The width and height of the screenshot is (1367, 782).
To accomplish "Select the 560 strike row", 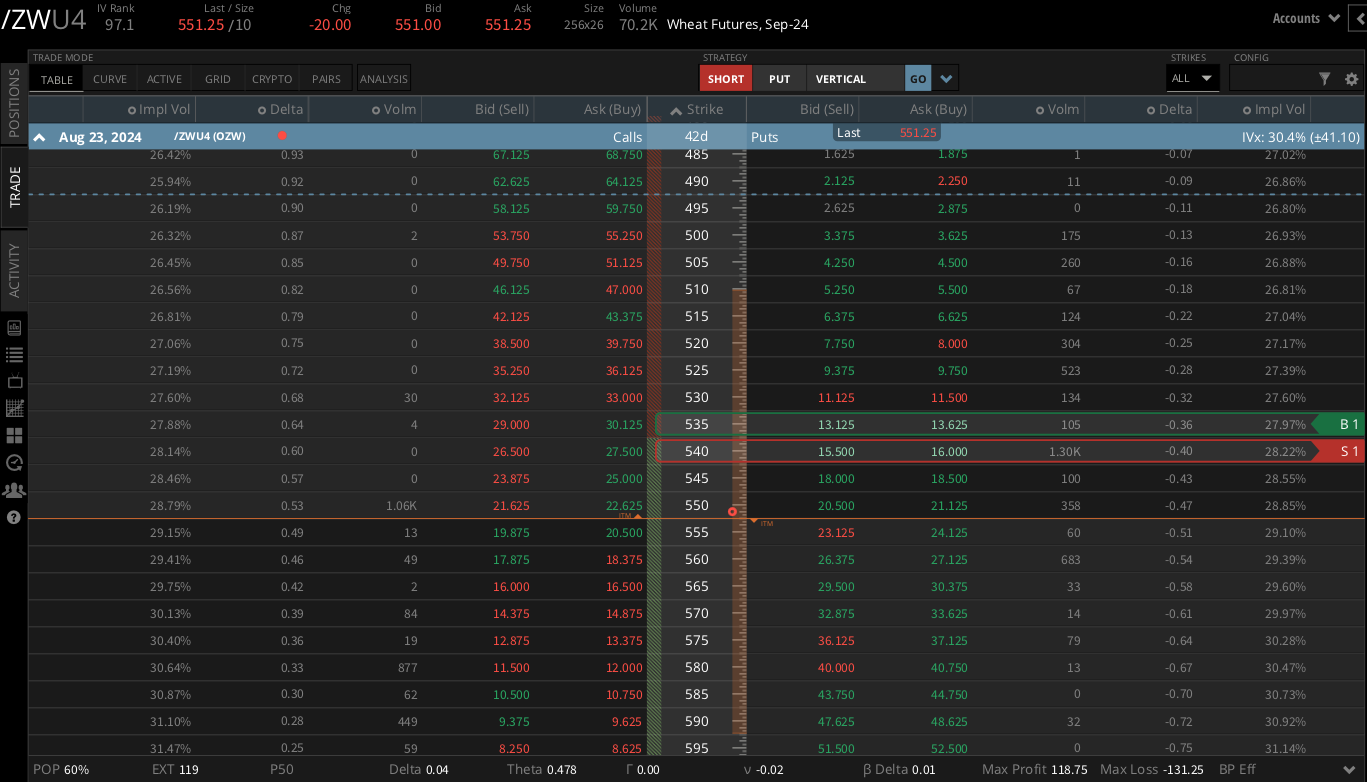I will point(697,559).
